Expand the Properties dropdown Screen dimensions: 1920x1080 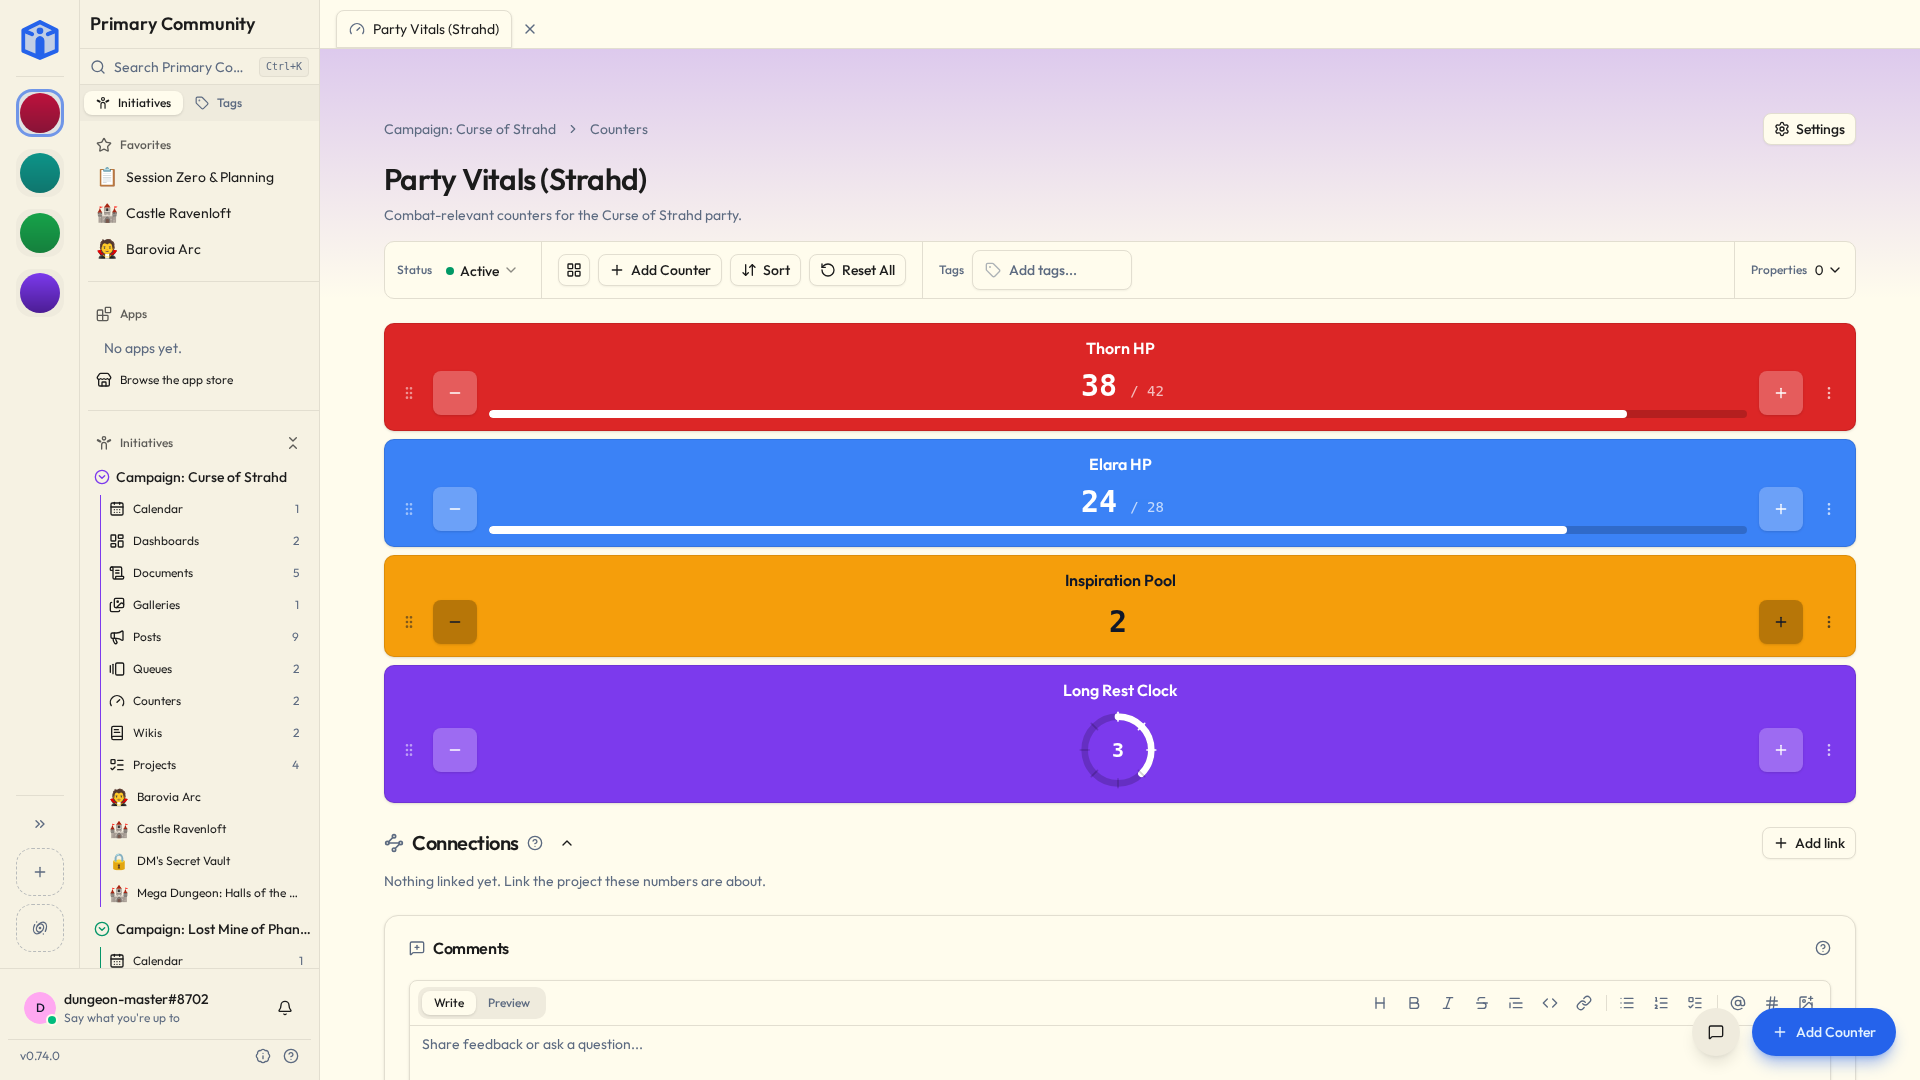point(1795,270)
